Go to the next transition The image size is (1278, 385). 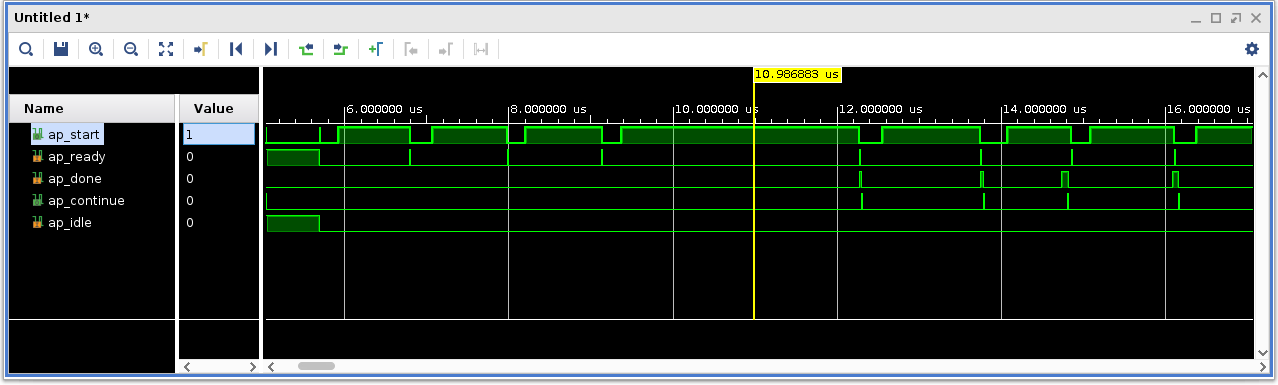click(341, 48)
